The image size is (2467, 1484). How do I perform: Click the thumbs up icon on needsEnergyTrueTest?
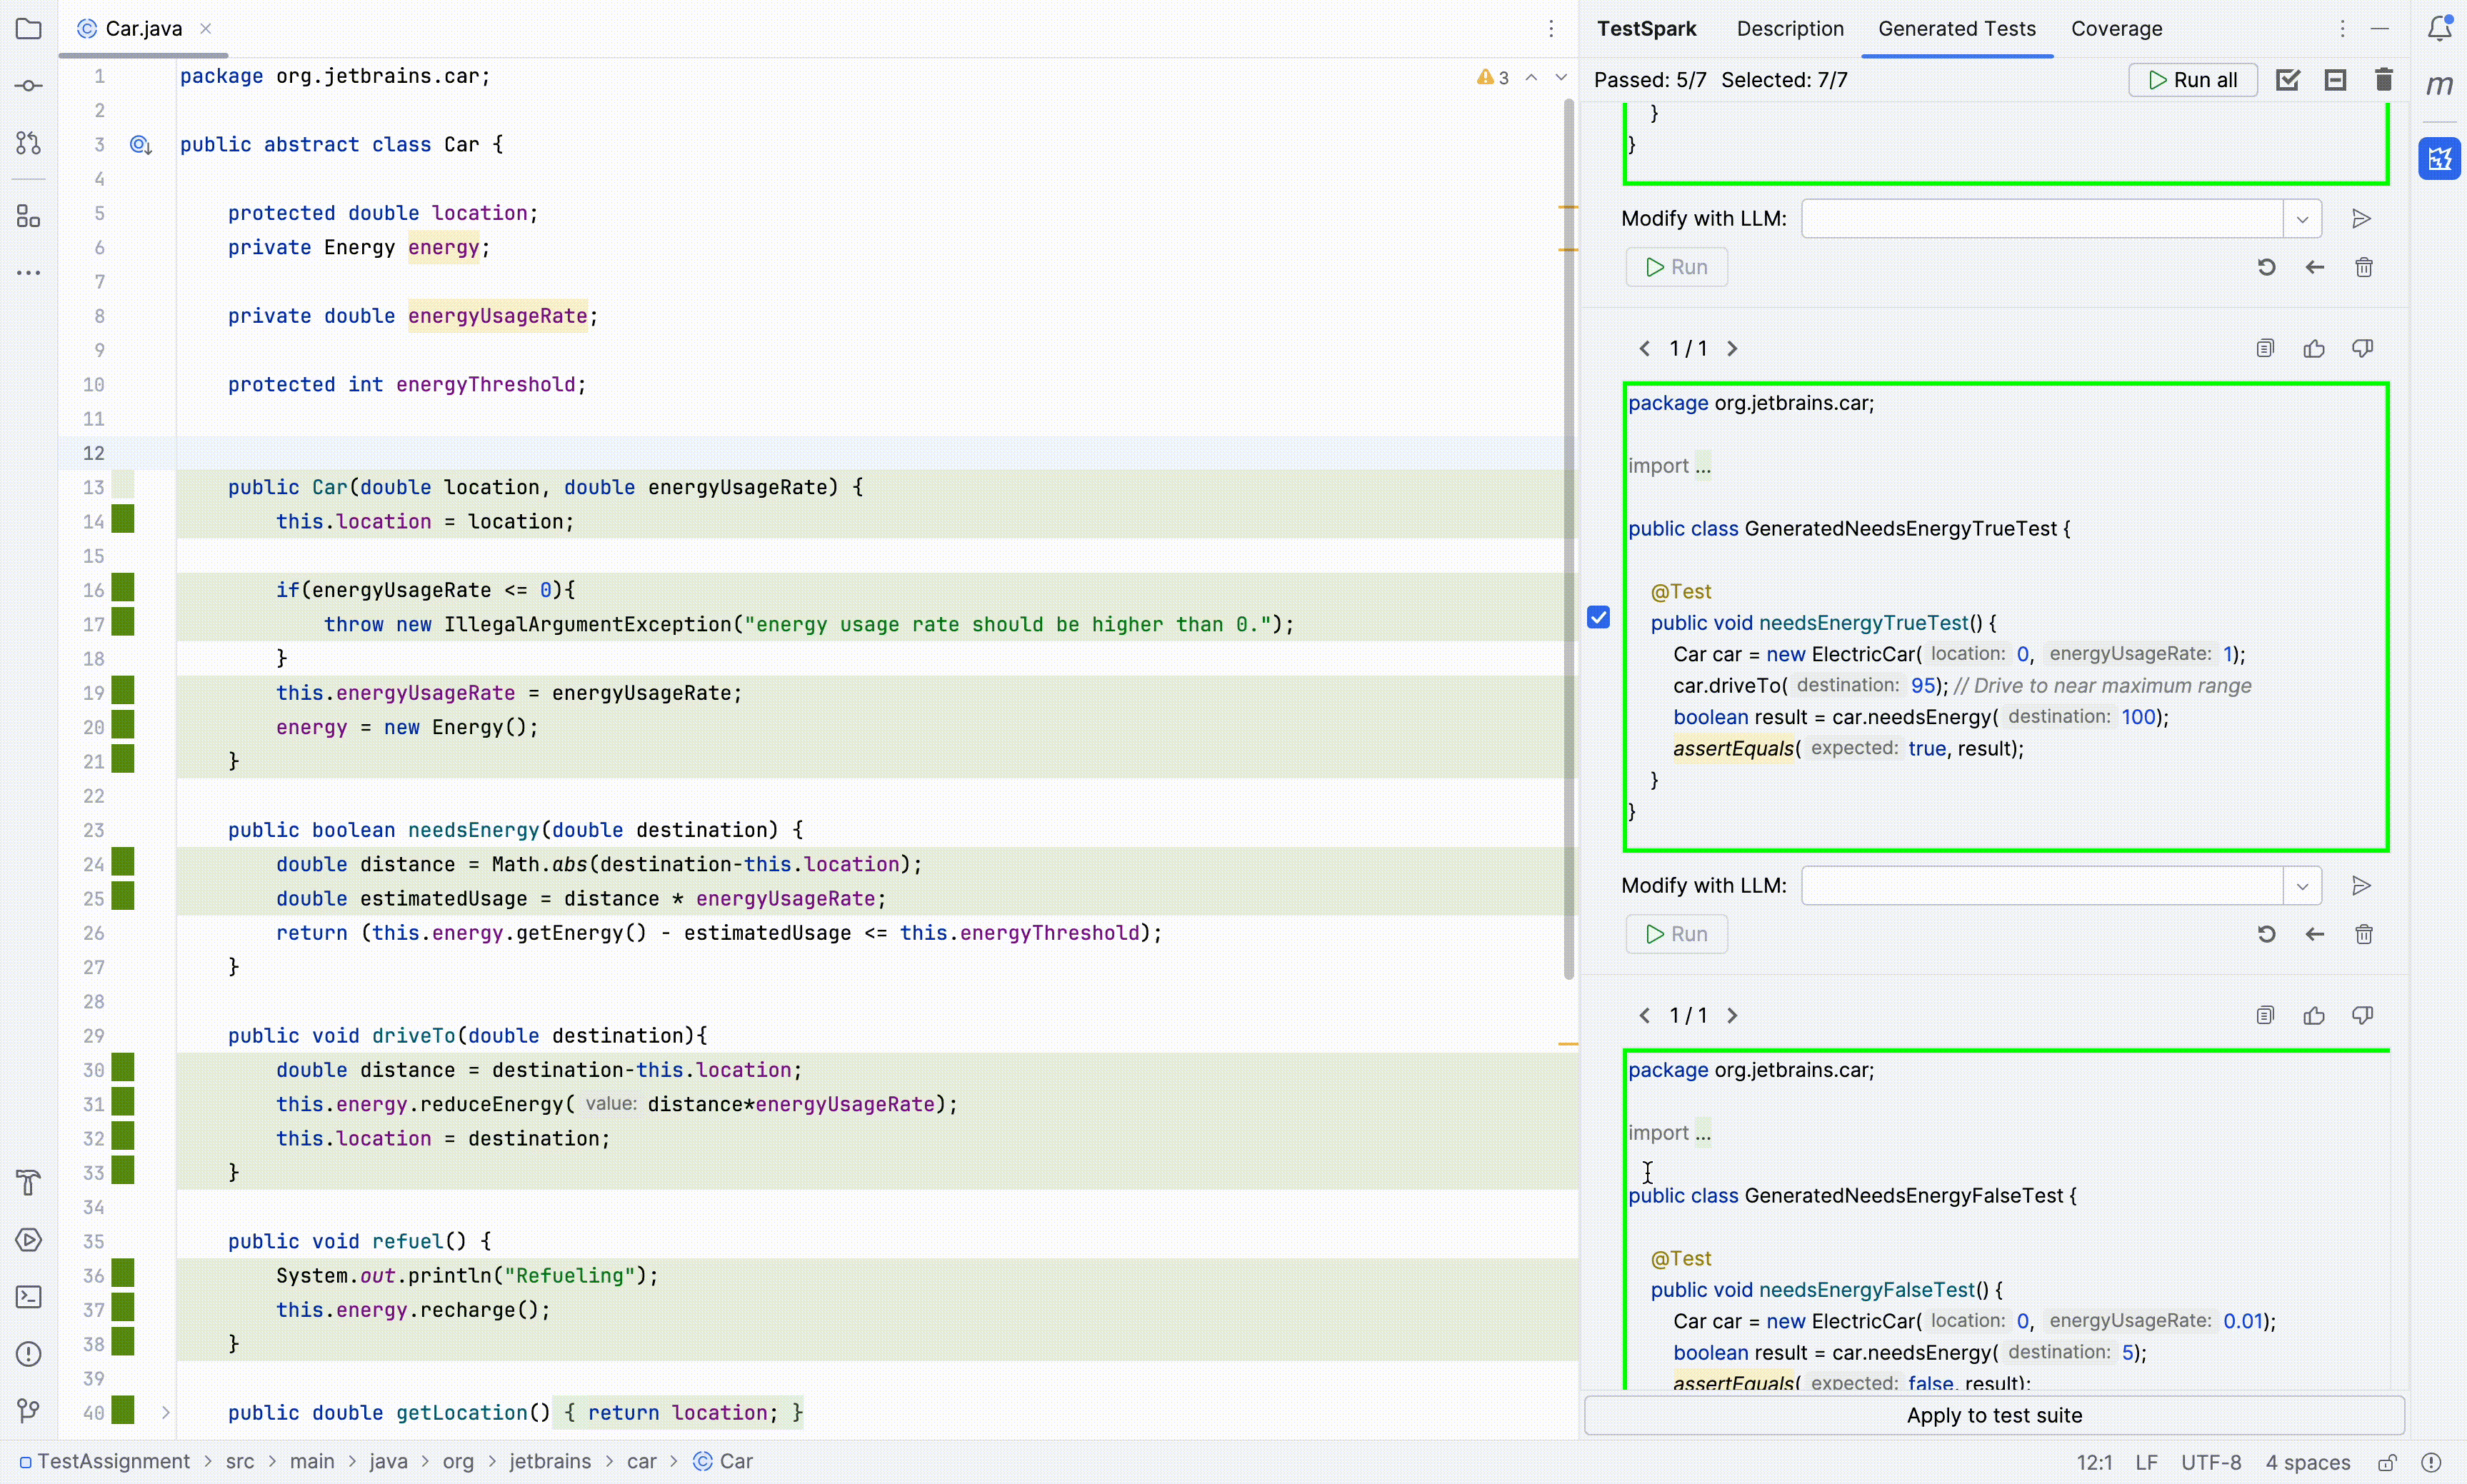point(2316,347)
